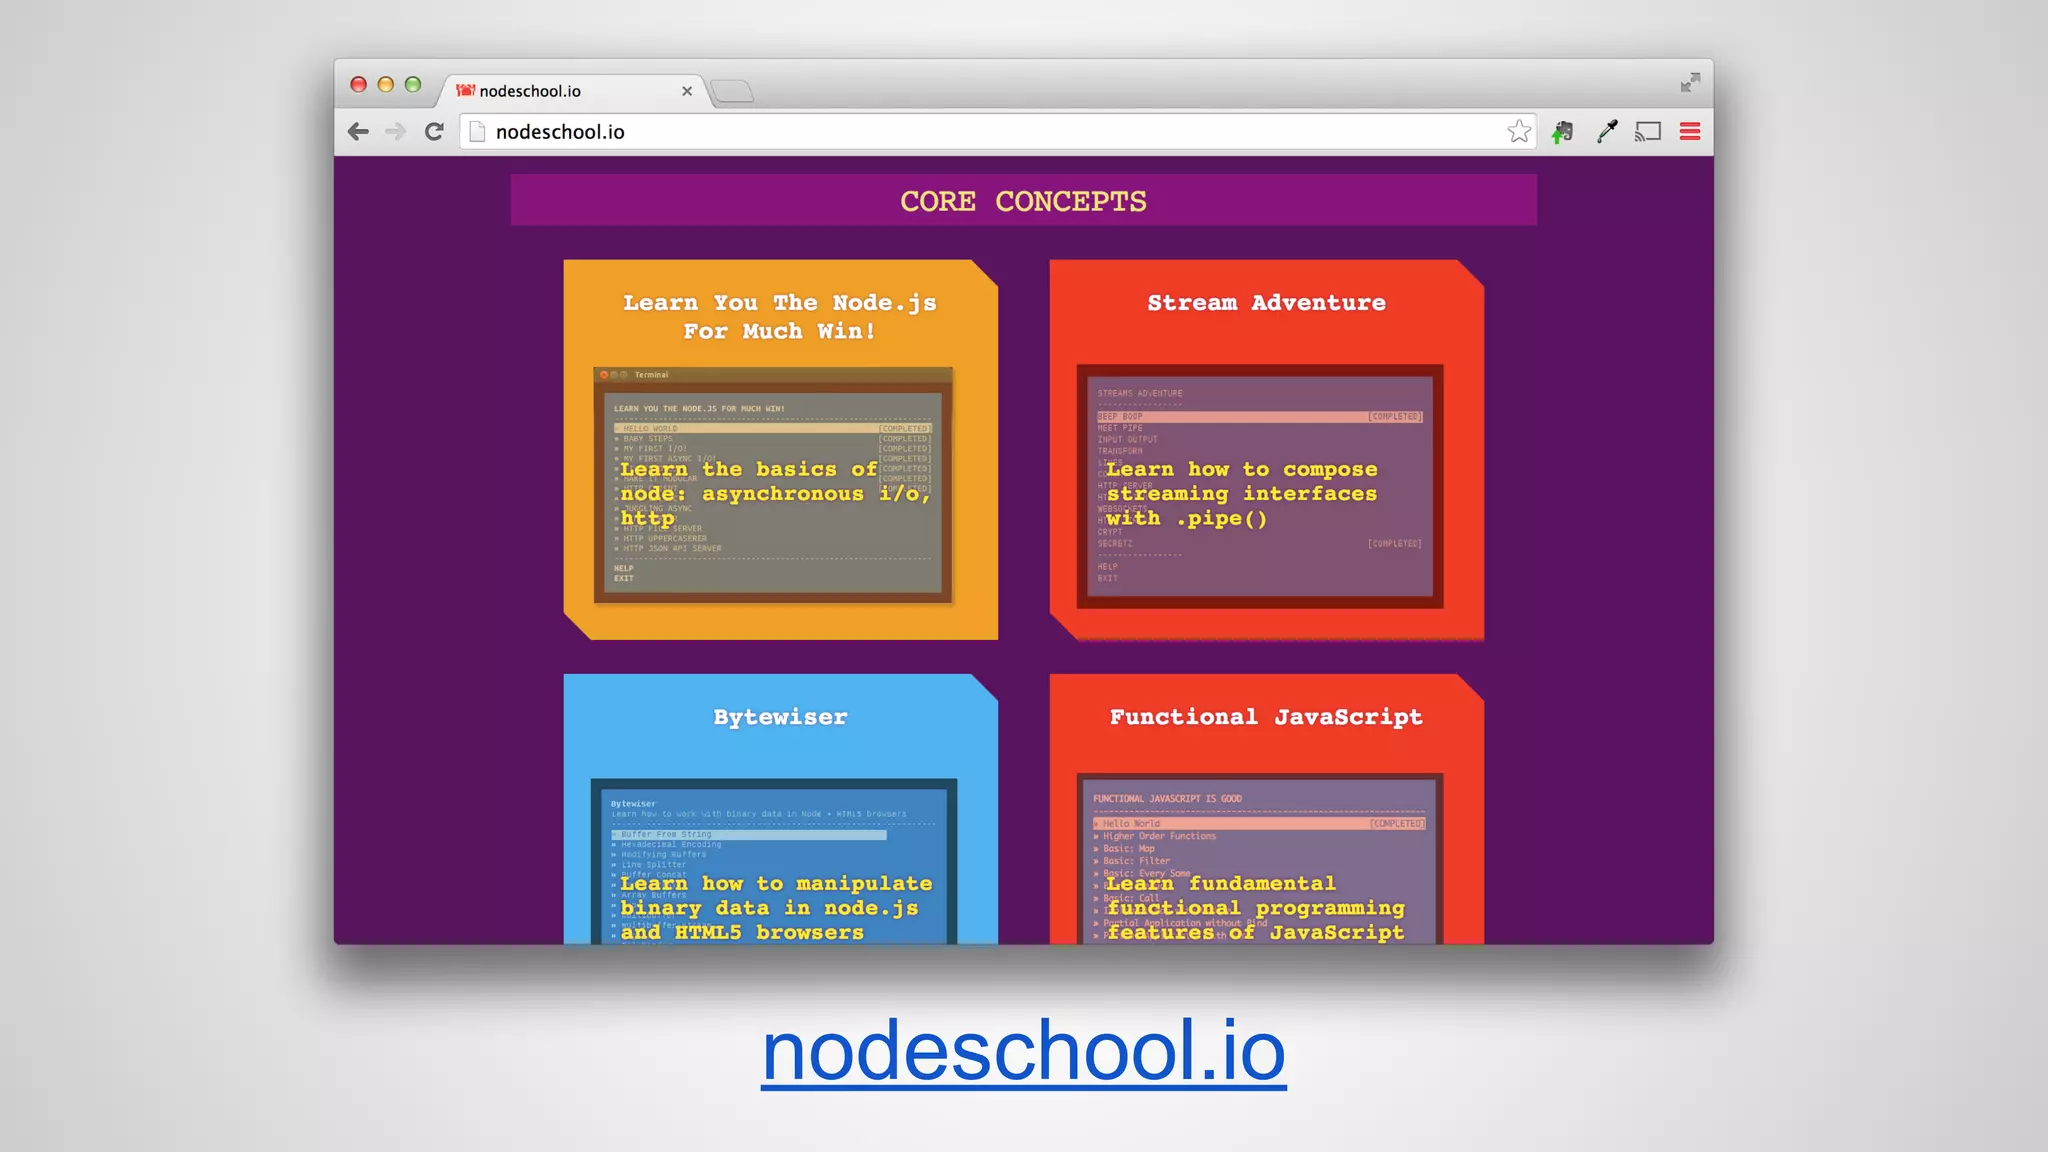The width and height of the screenshot is (2048, 1152).
Task: Open a new tab
Action: [732, 92]
